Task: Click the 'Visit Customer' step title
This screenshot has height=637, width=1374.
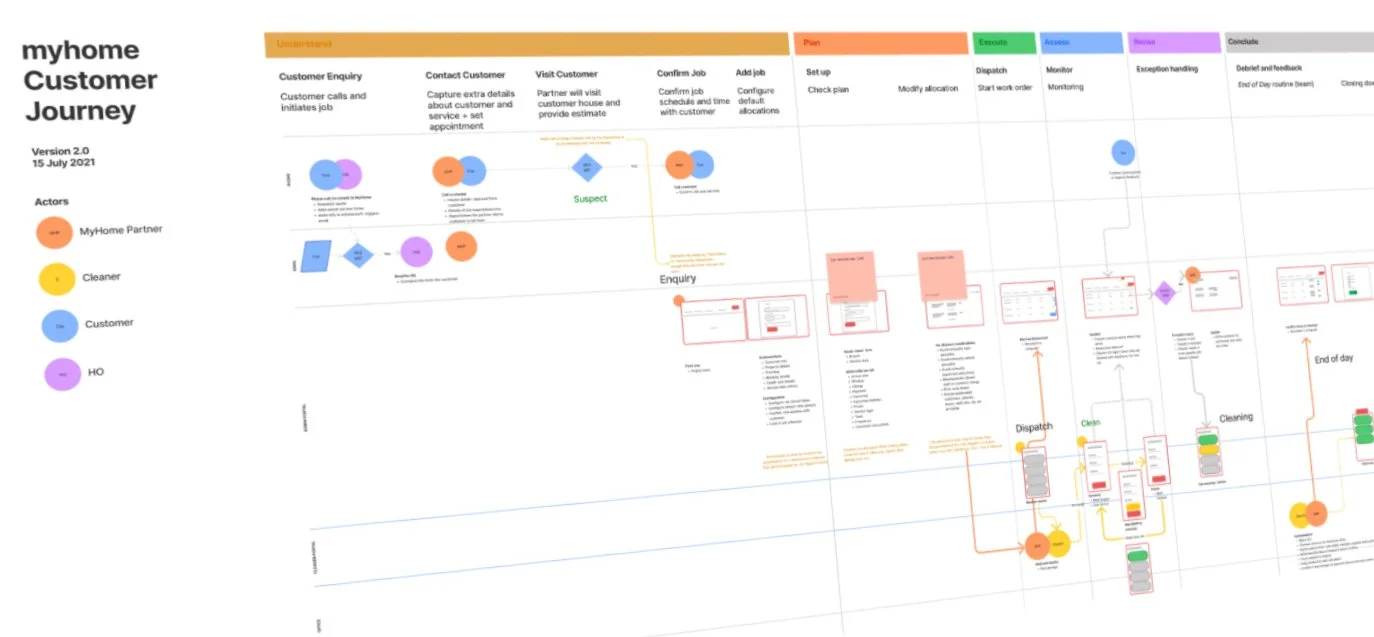Action: 567,74
